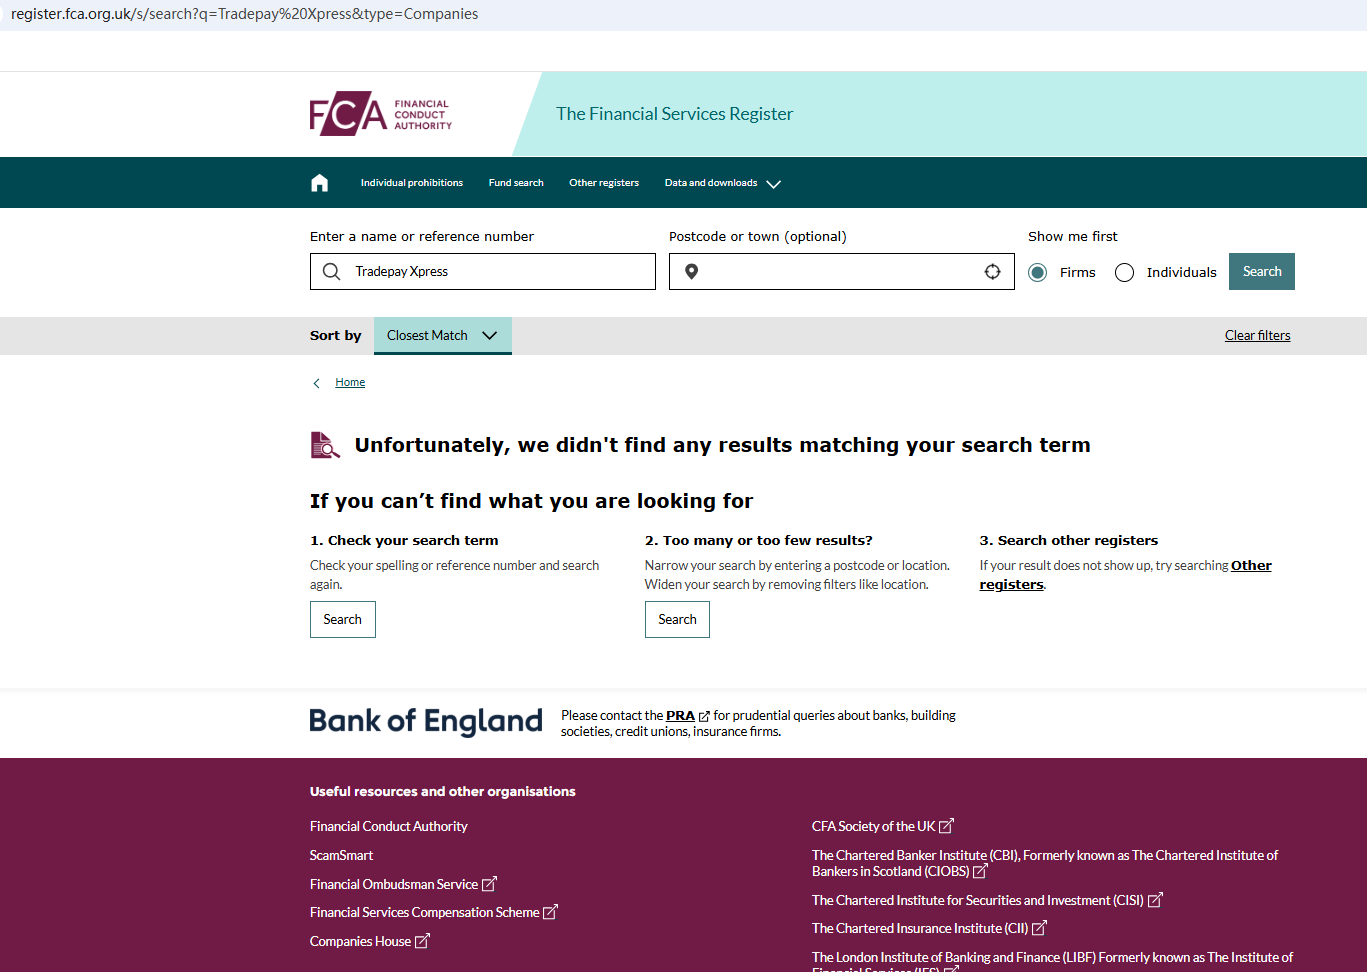
Task: Click the browser address bar URL
Action: pyautogui.click(x=245, y=14)
